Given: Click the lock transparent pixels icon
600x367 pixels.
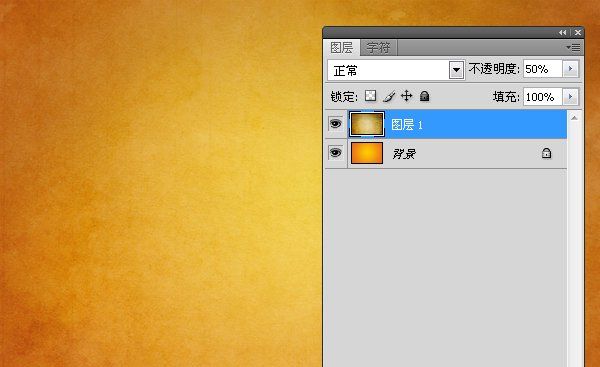Looking at the screenshot, I should pos(370,96).
